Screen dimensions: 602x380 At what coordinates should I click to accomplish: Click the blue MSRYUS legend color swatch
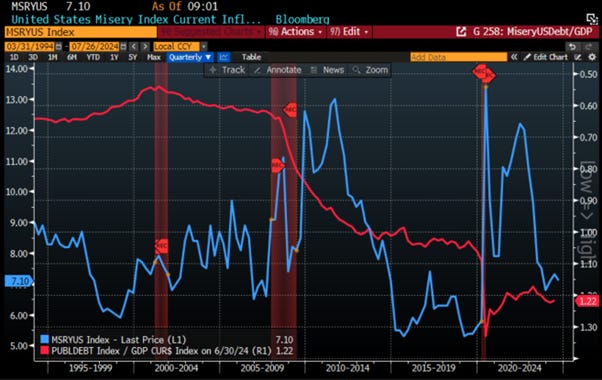tap(45, 339)
